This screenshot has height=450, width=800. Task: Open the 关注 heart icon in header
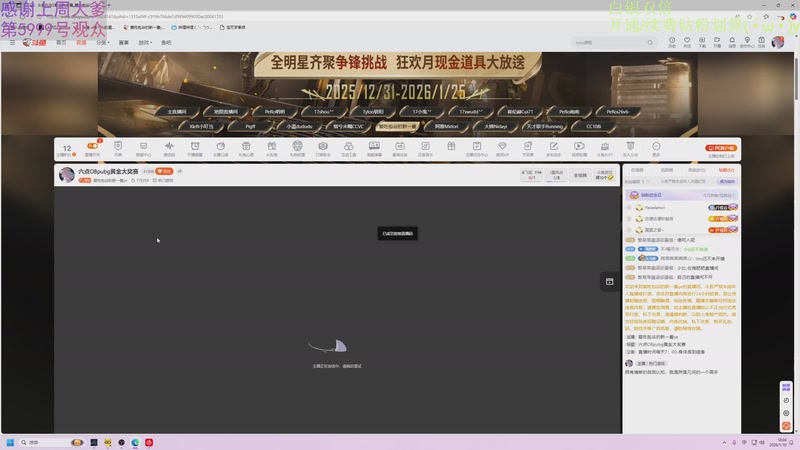687,42
